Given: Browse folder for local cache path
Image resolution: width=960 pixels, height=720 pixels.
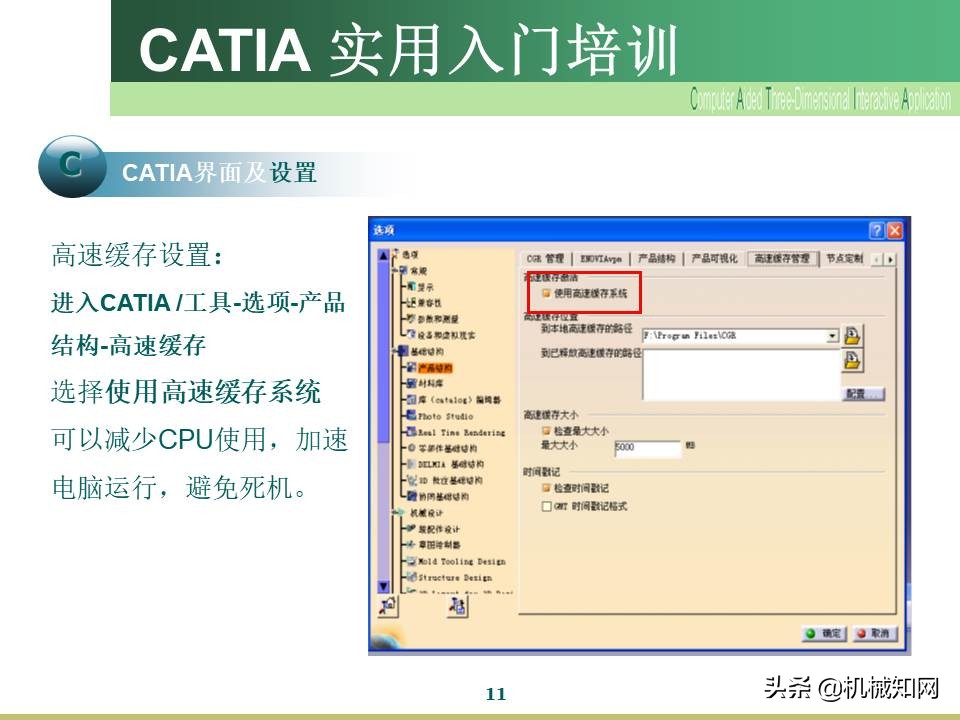Looking at the screenshot, I should (x=852, y=336).
